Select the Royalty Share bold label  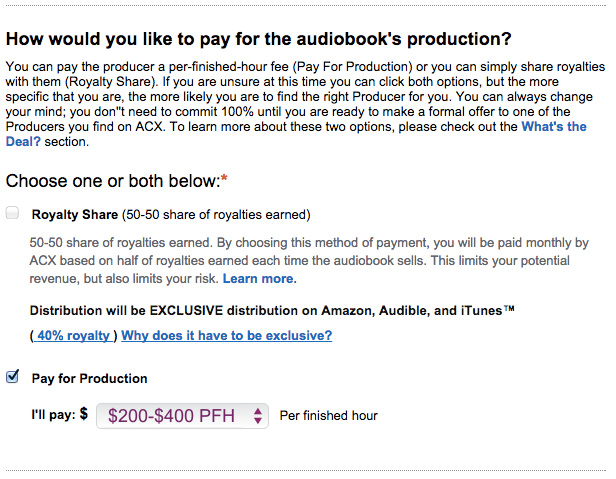point(75,215)
